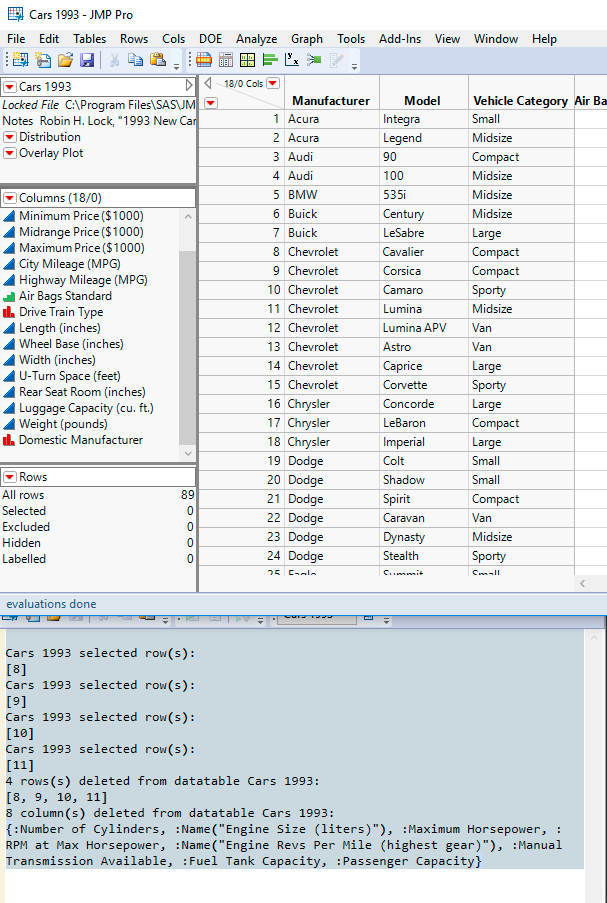Click the evaluations done status text
Screen dimensions: 607x903
51,604
